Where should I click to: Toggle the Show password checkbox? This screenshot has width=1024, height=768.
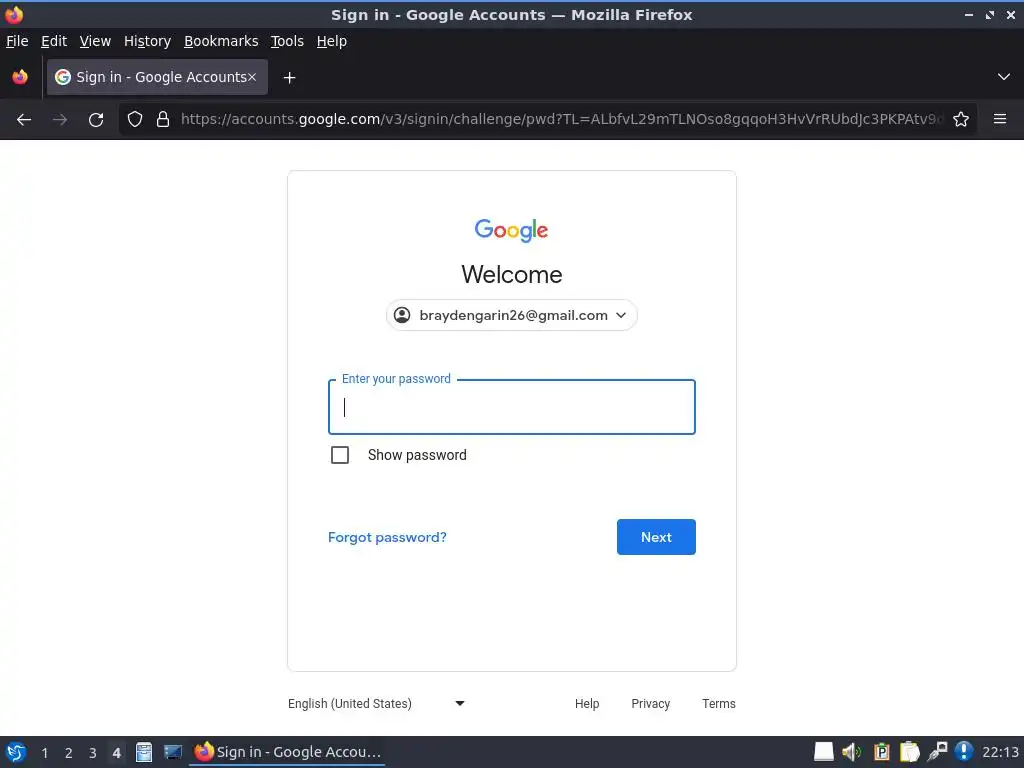pyautogui.click(x=340, y=455)
